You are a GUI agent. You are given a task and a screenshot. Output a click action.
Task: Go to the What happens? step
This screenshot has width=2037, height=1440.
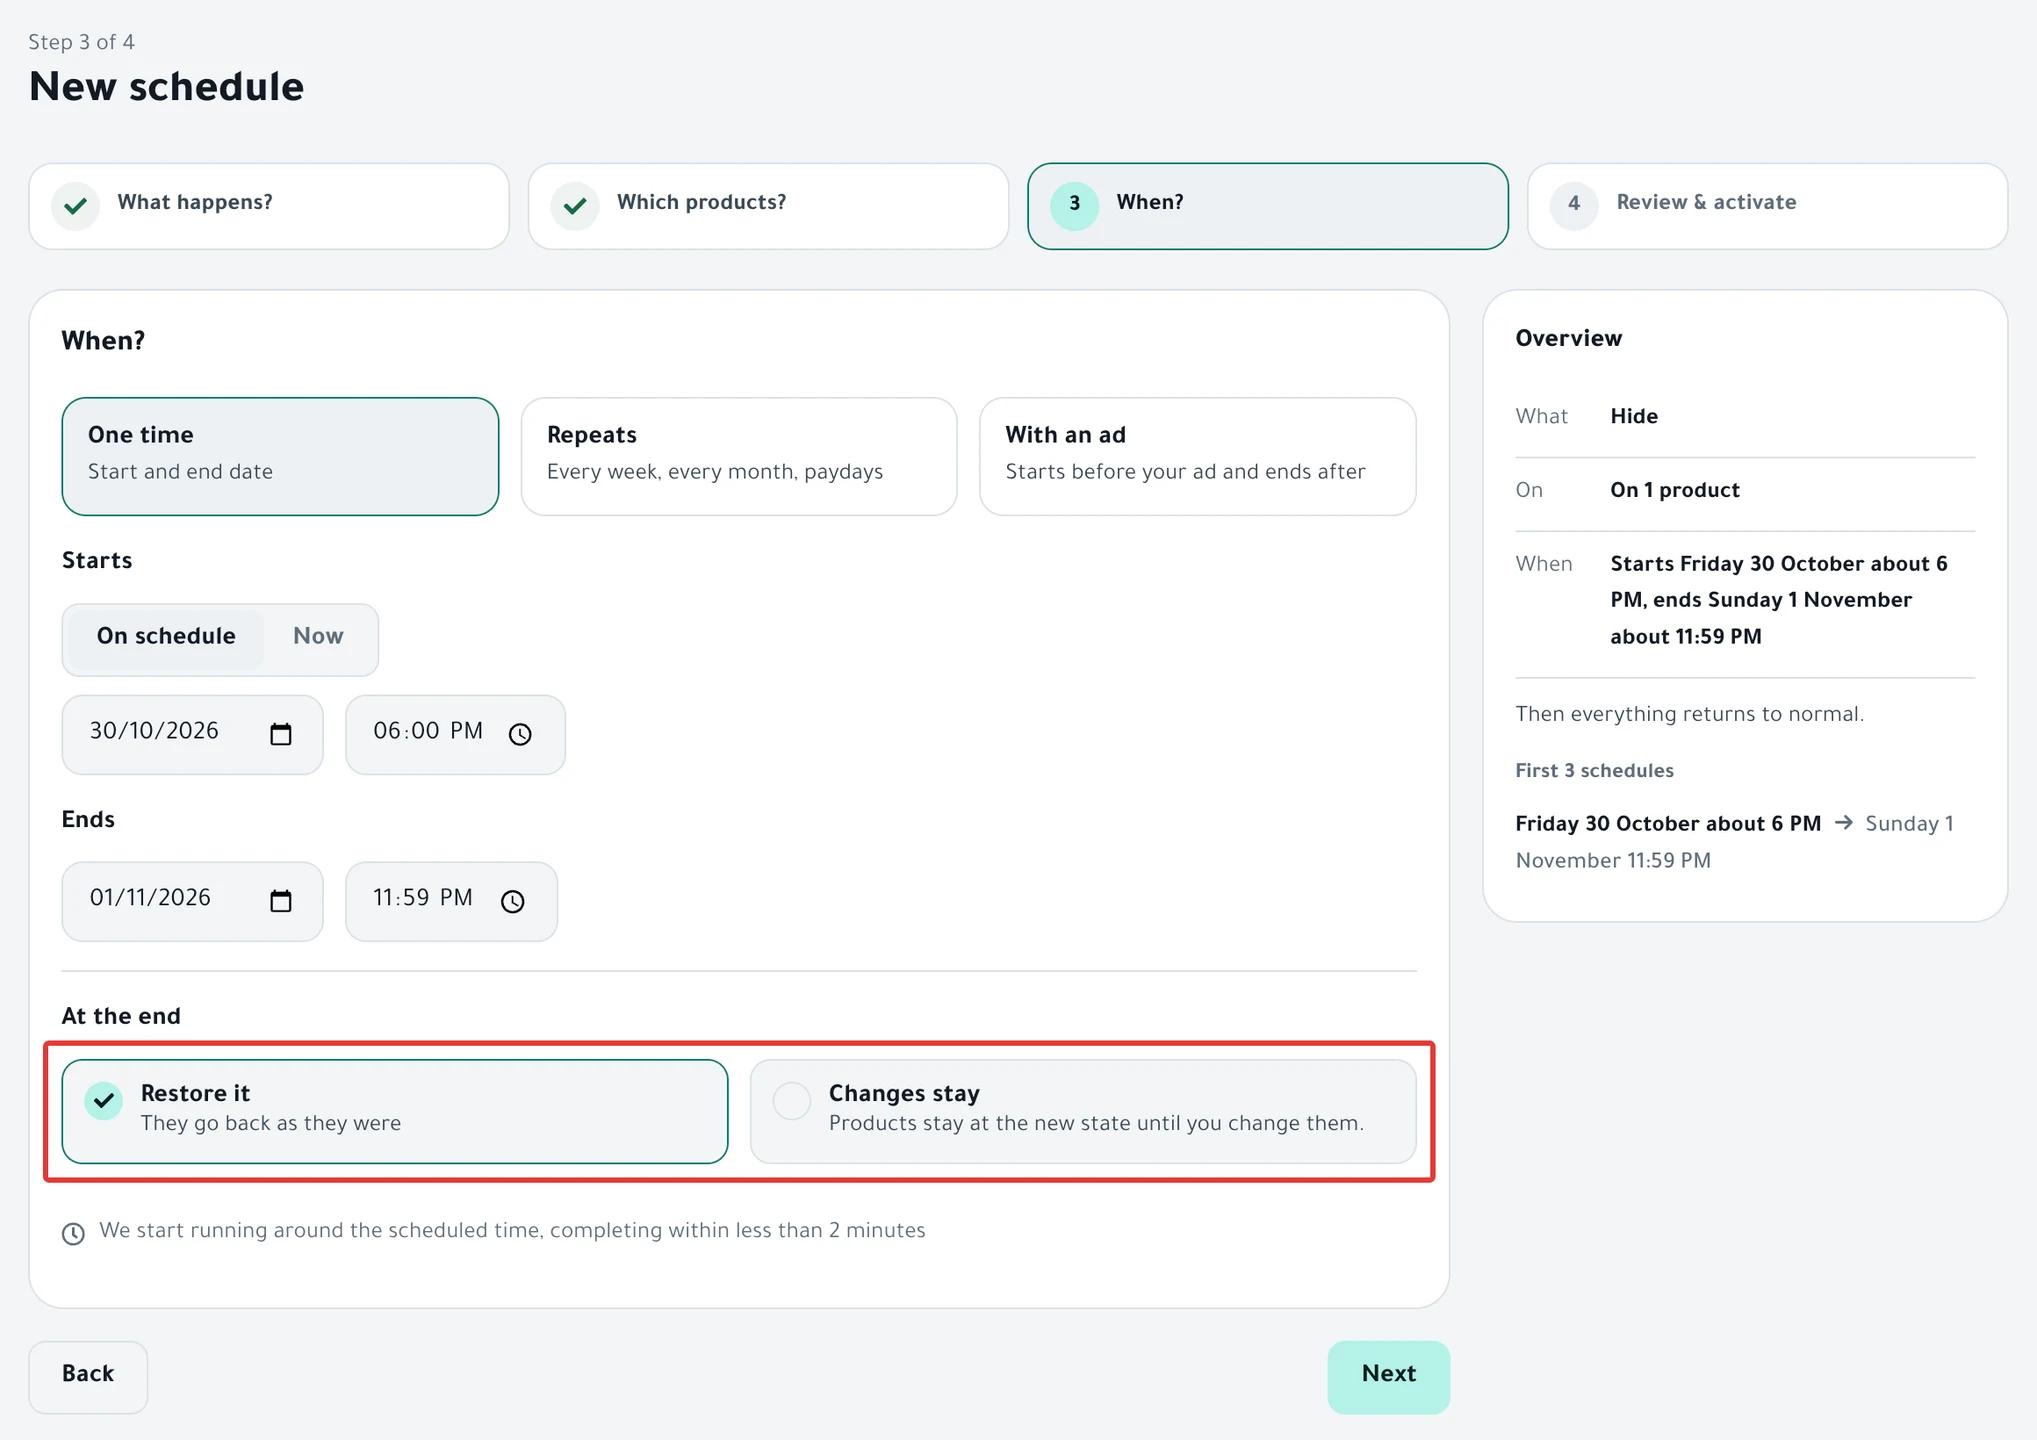point(269,206)
